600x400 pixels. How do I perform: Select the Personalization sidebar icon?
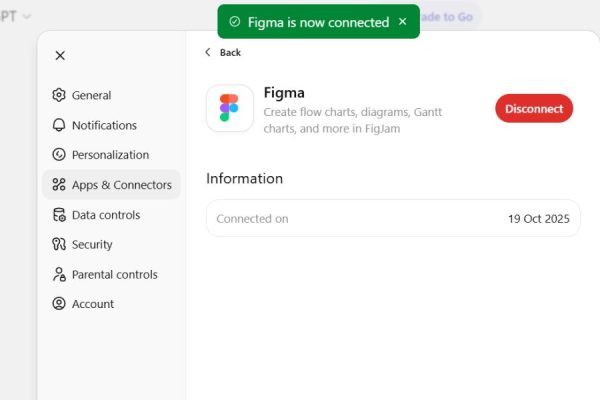pyautogui.click(x=59, y=155)
